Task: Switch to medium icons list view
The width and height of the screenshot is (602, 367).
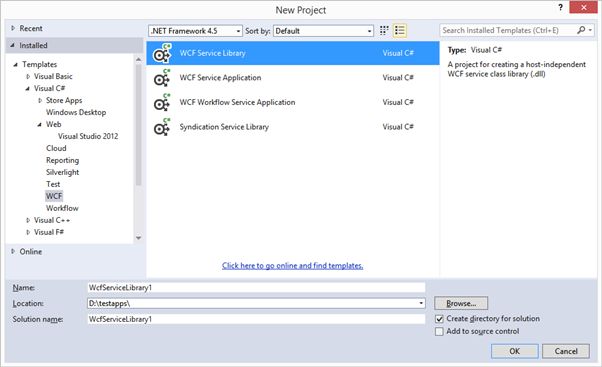Action: point(400,30)
